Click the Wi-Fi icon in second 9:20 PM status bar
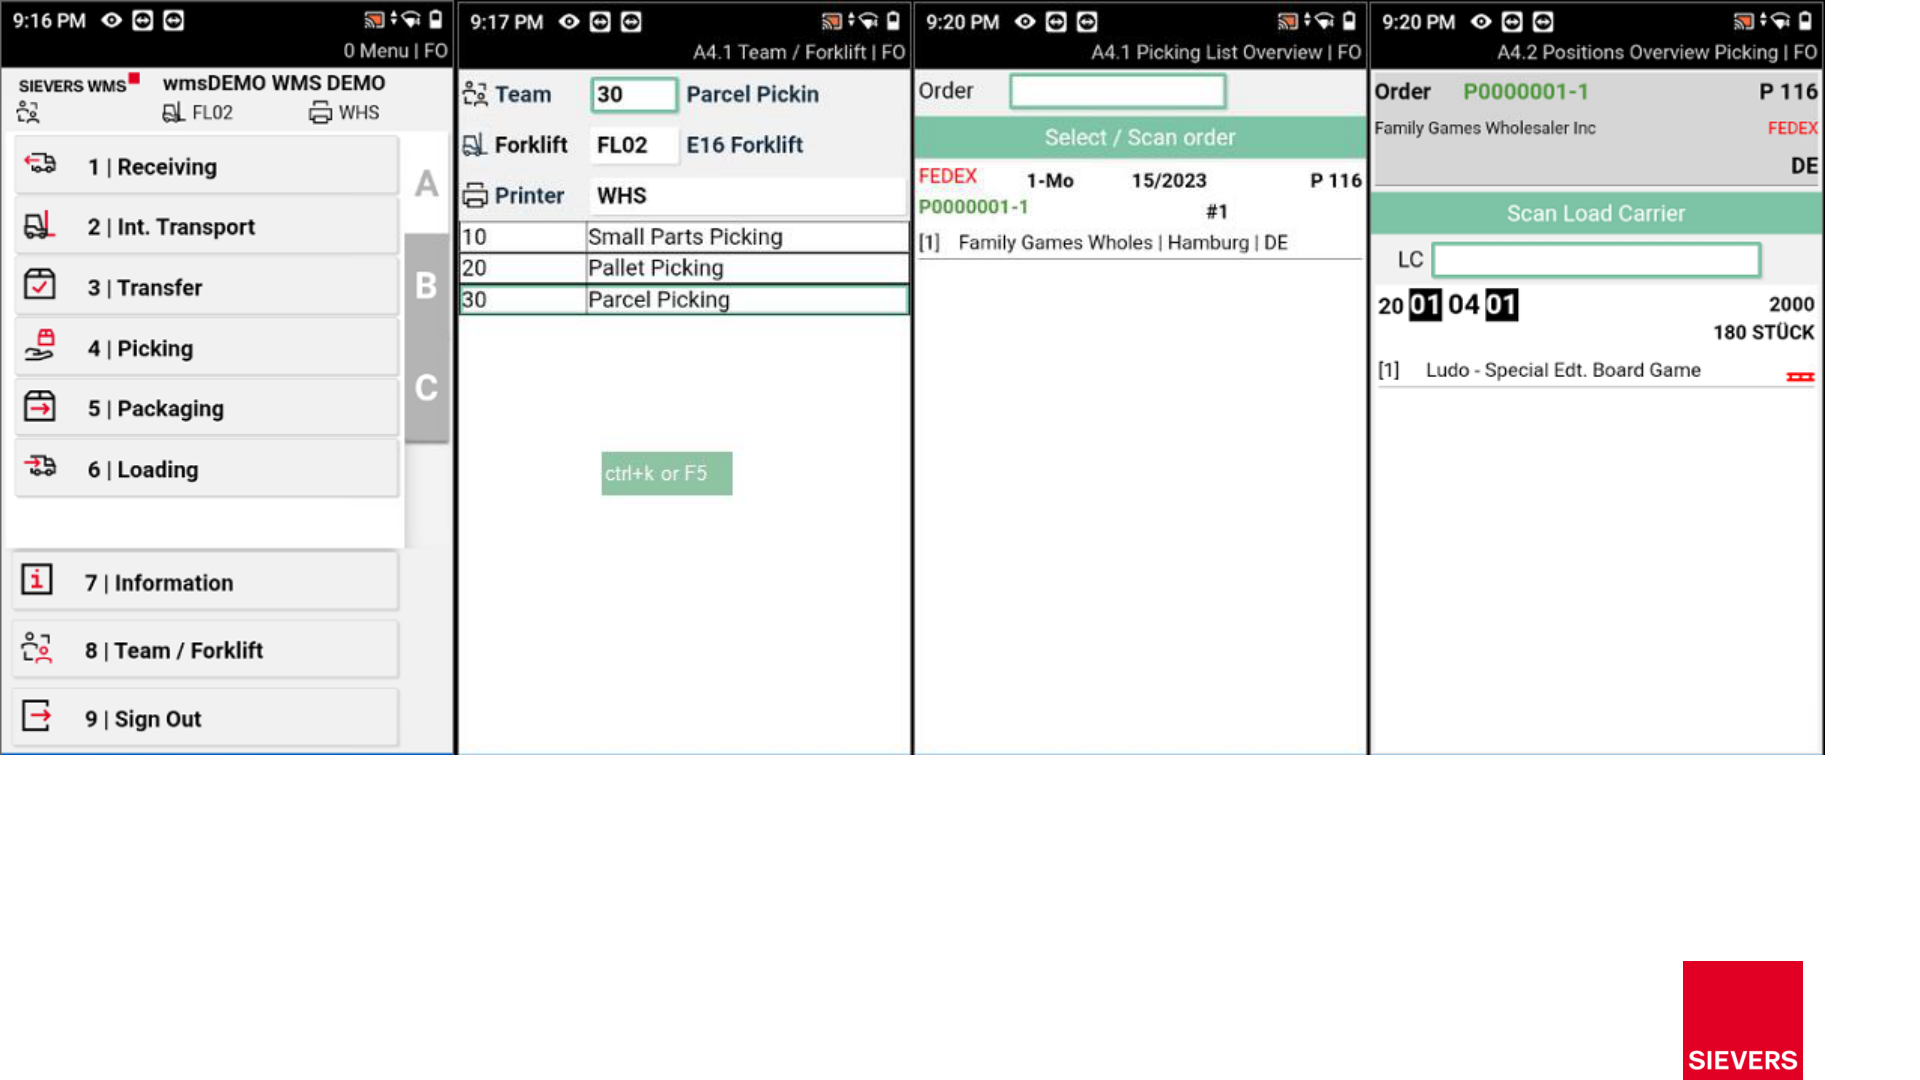This screenshot has width=1920, height=1080. tap(1781, 21)
